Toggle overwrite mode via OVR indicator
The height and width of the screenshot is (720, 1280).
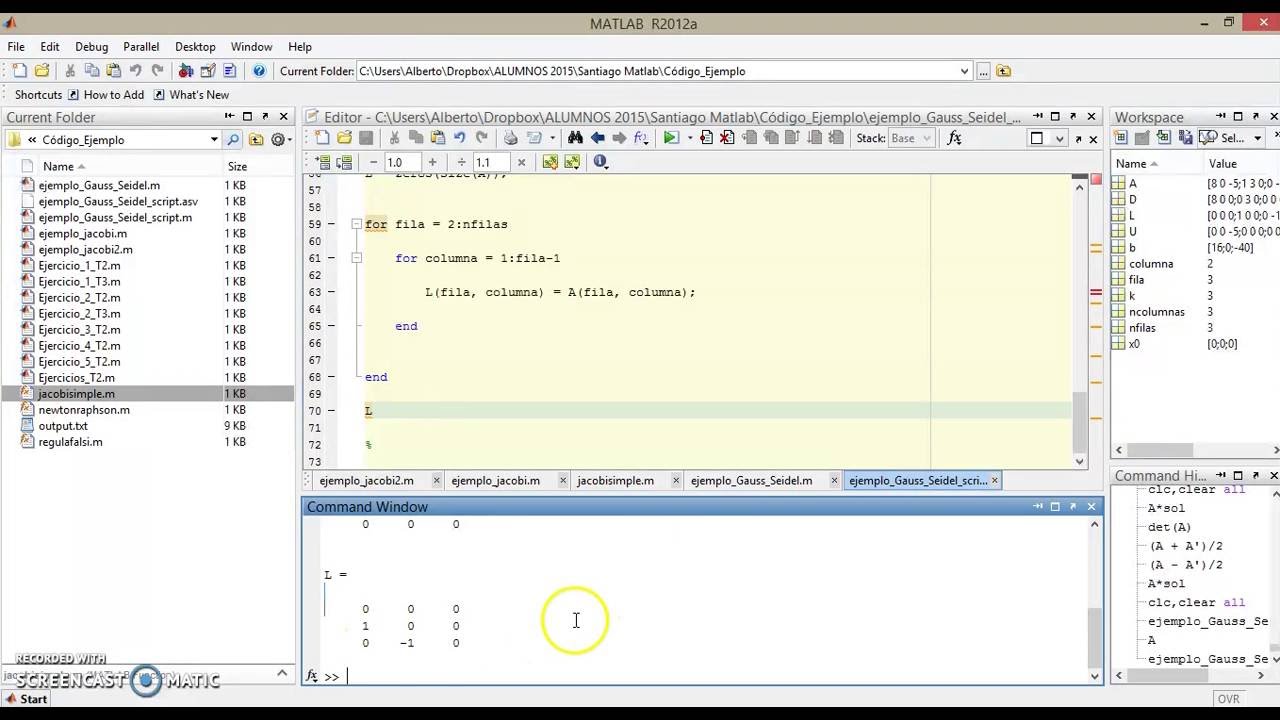tap(1230, 699)
